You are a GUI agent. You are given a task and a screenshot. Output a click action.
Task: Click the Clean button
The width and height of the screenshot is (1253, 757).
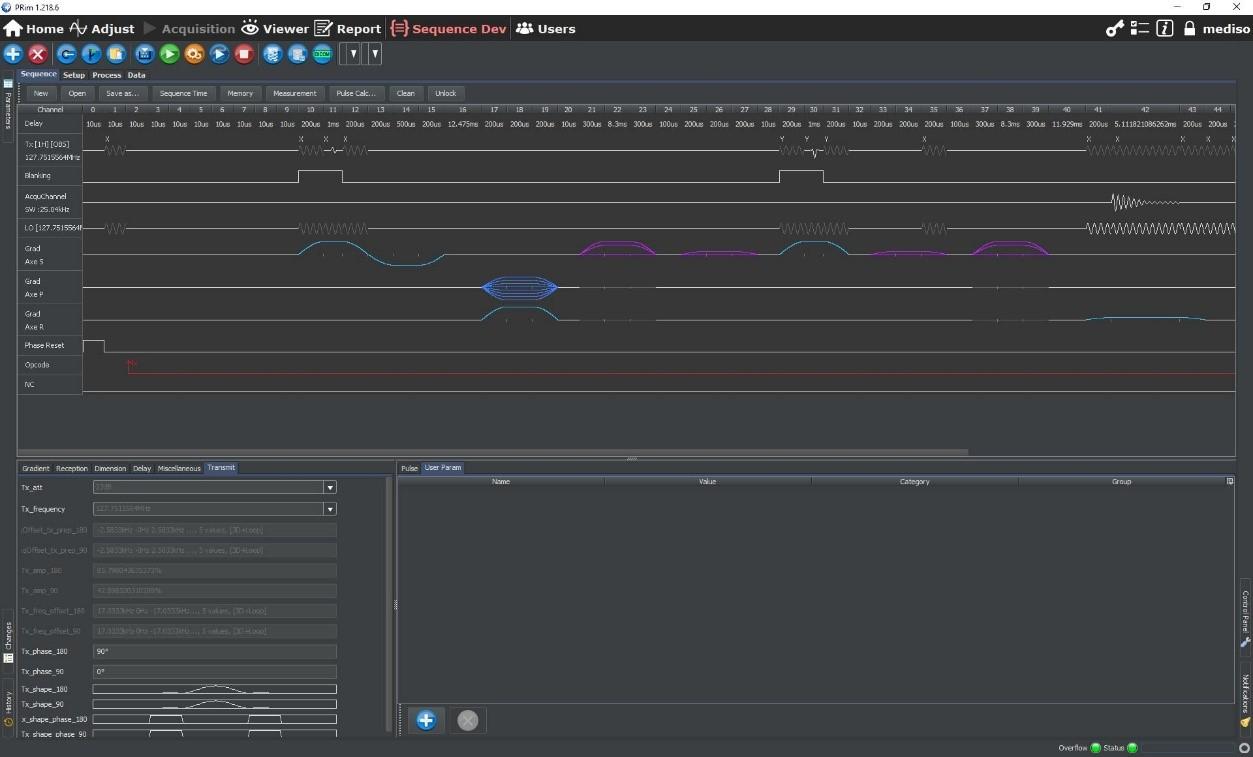[405, 93]
